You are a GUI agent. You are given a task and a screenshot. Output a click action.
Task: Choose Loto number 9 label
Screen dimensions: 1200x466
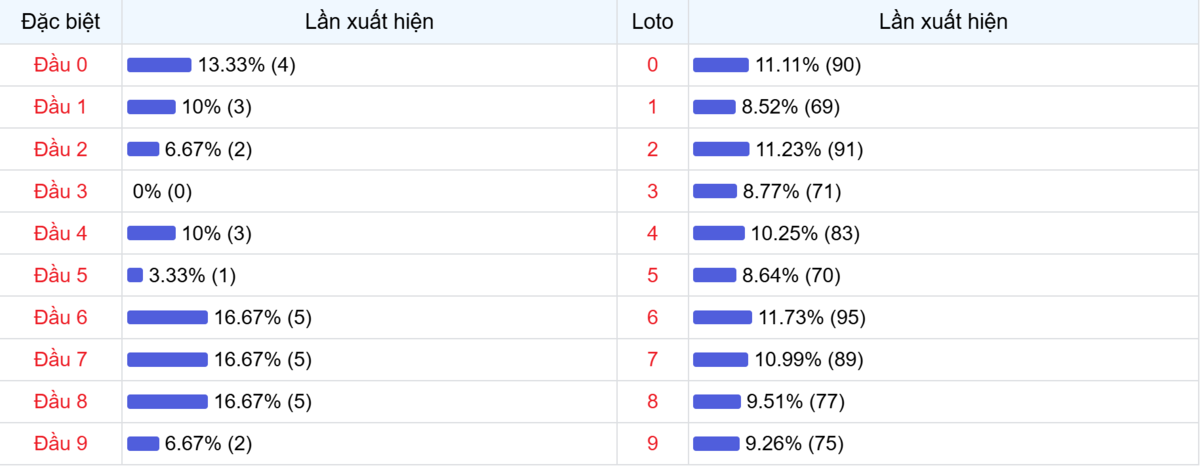coord(653,444)
